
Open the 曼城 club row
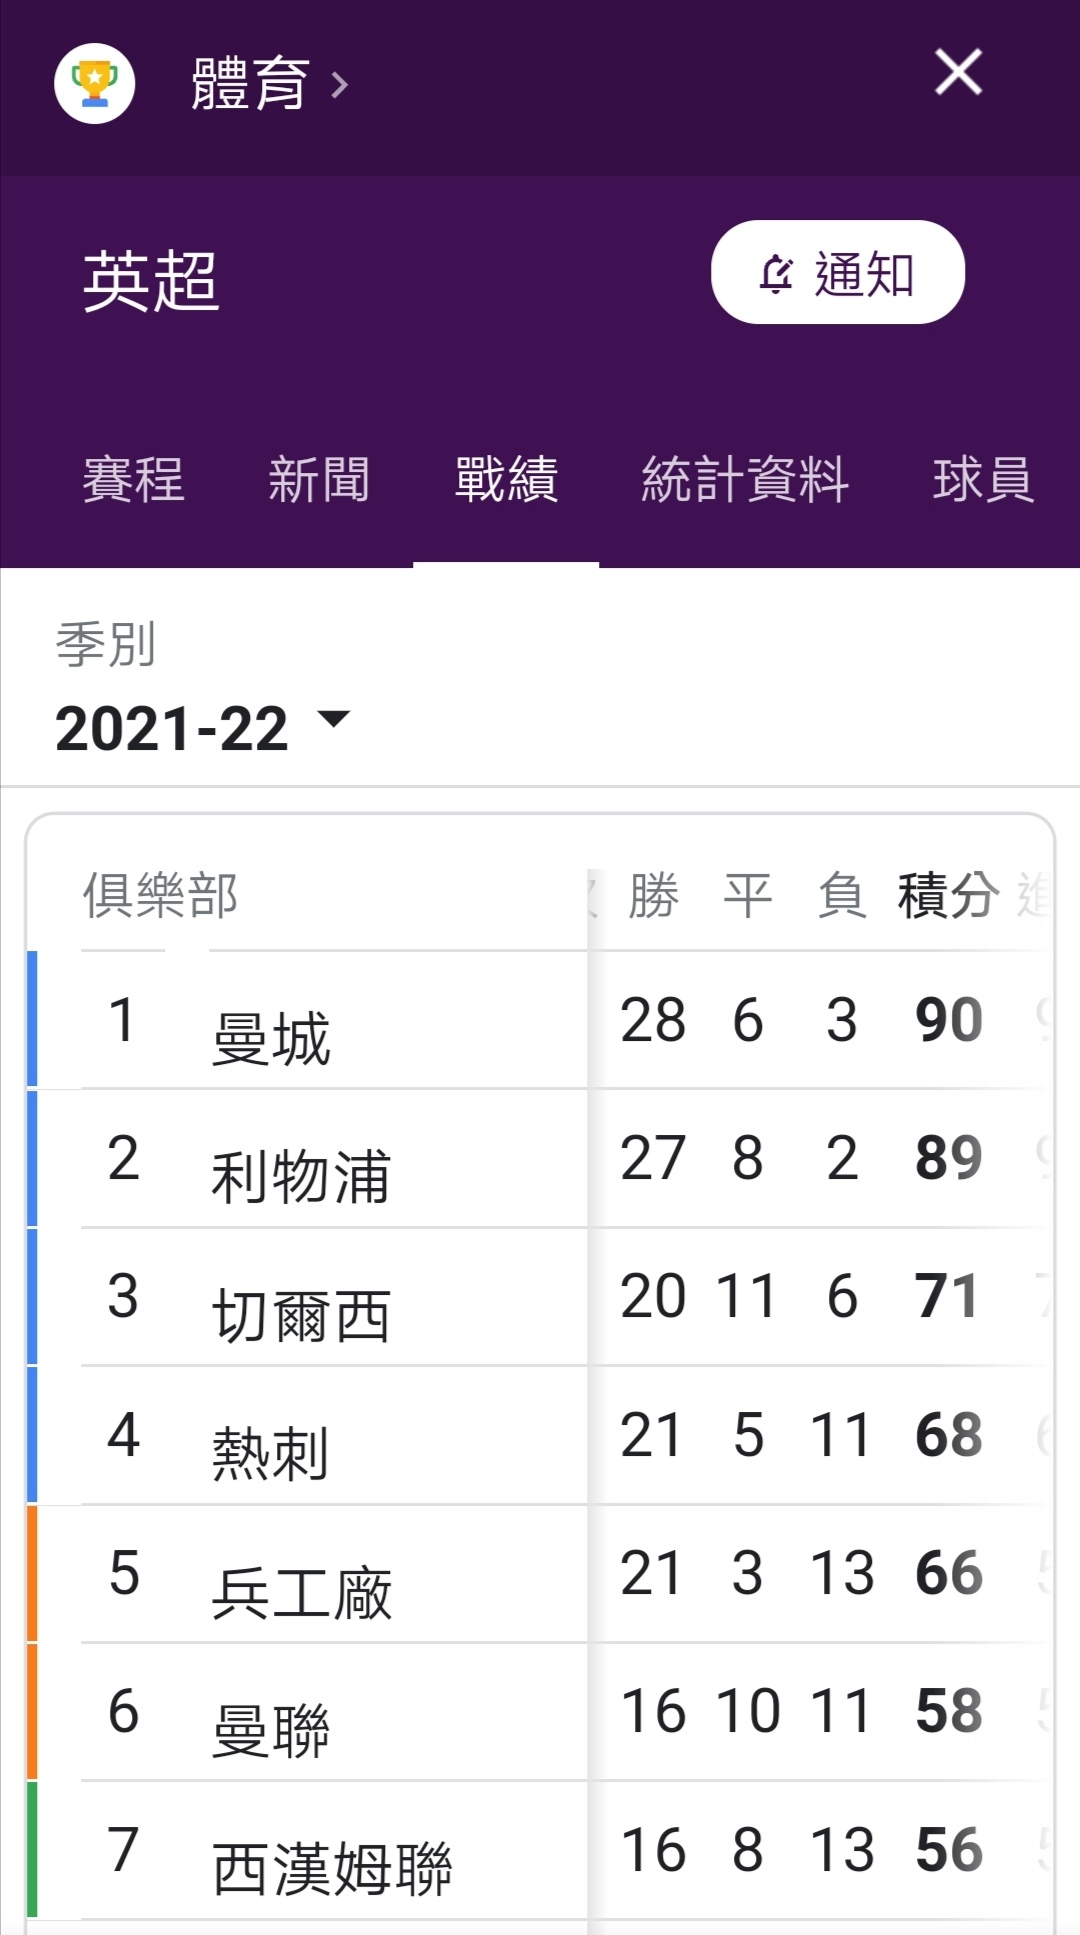click(x=540, y=1020)
